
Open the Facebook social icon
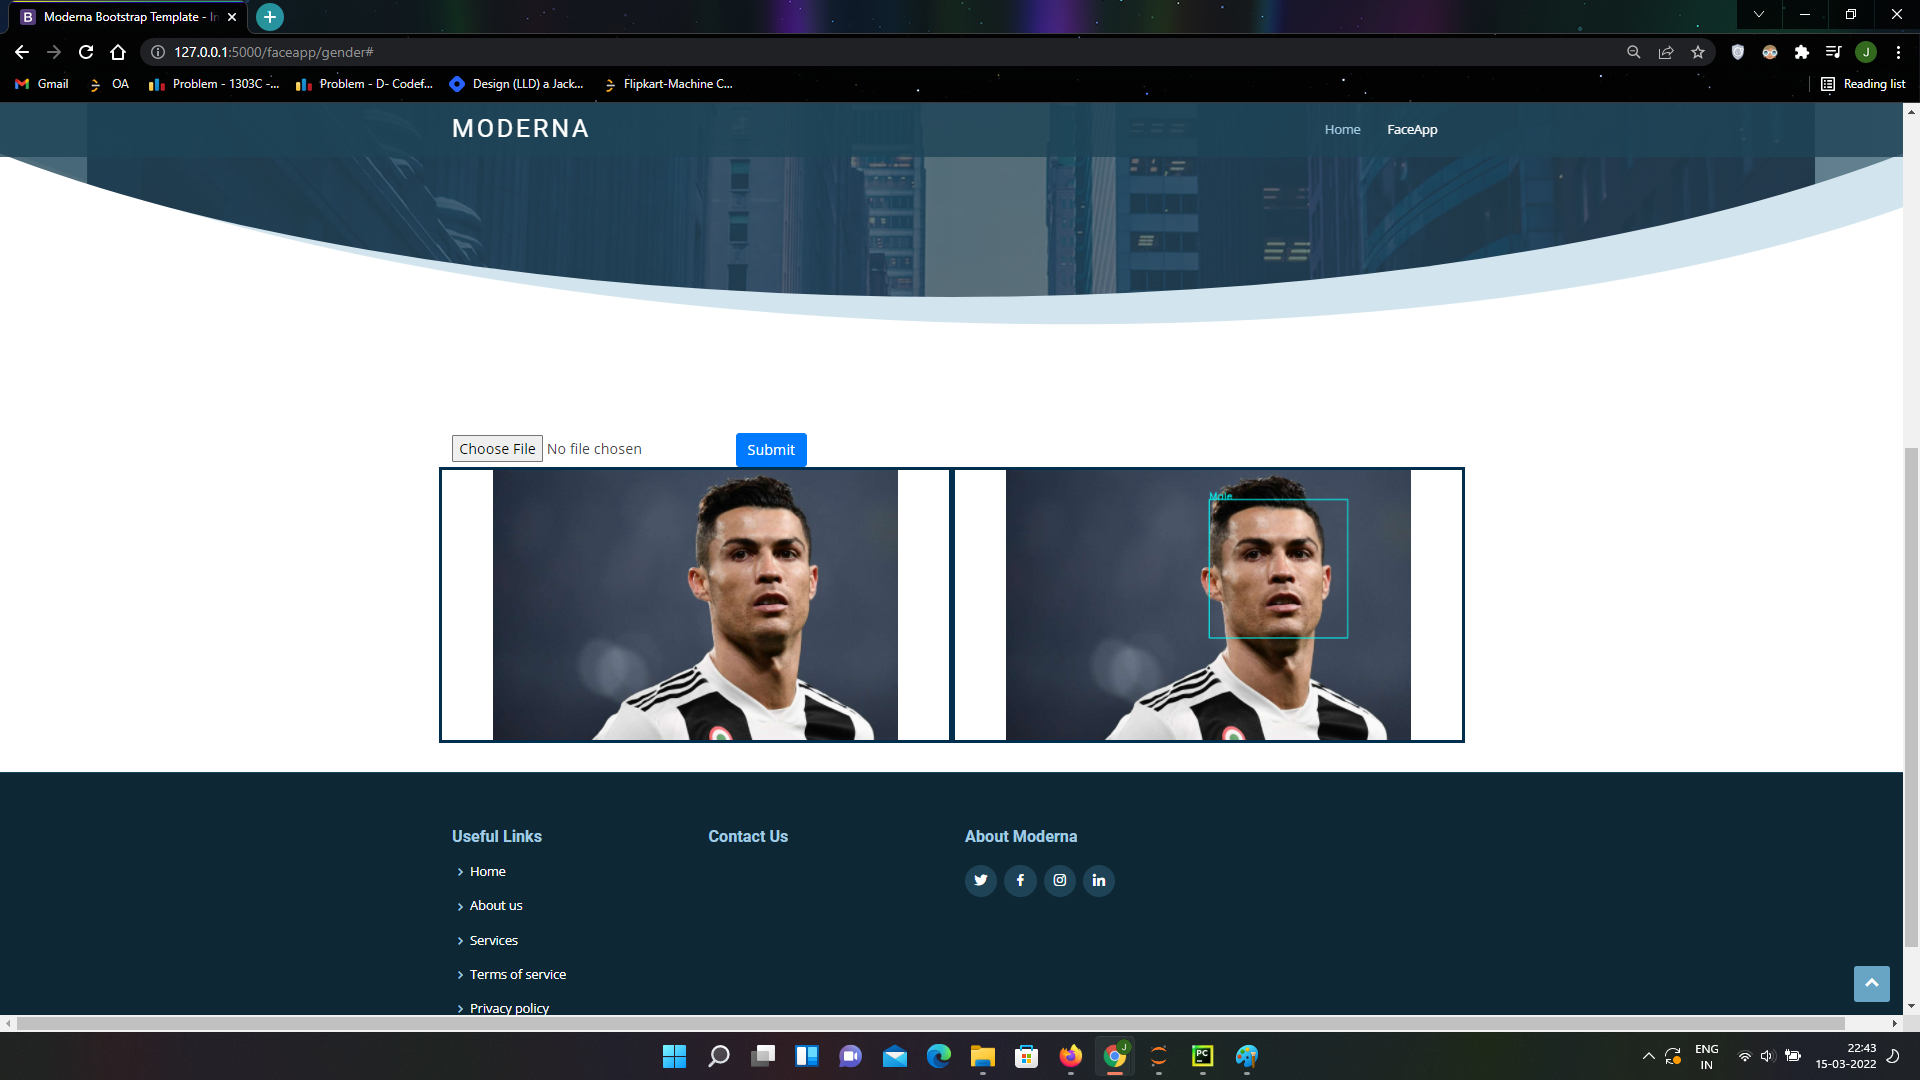tap(1020, 880)
